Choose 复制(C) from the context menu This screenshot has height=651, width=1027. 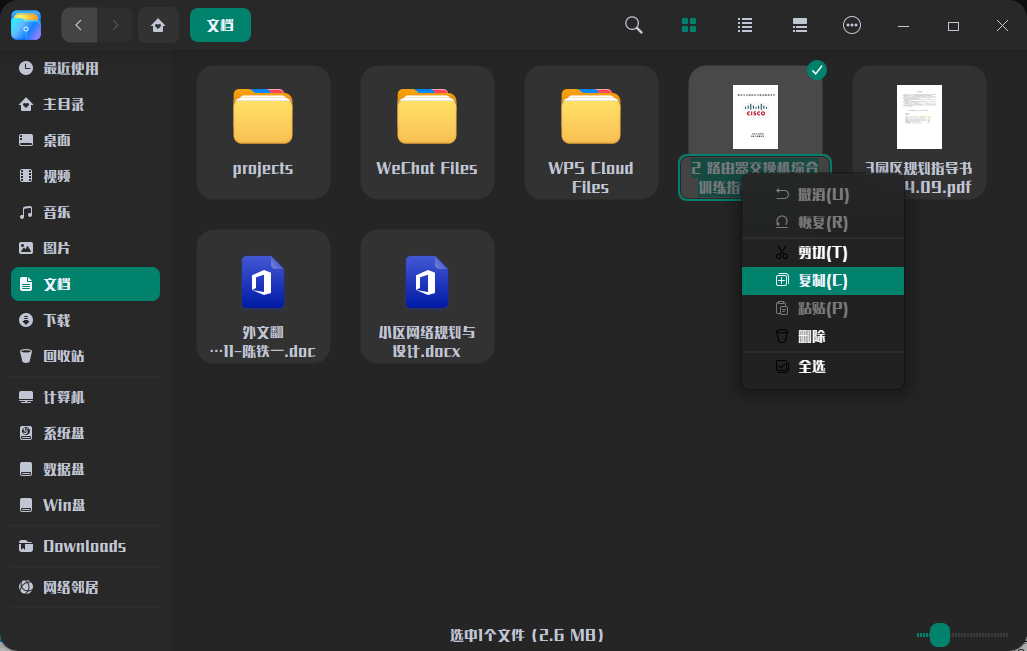coord(820,281)
